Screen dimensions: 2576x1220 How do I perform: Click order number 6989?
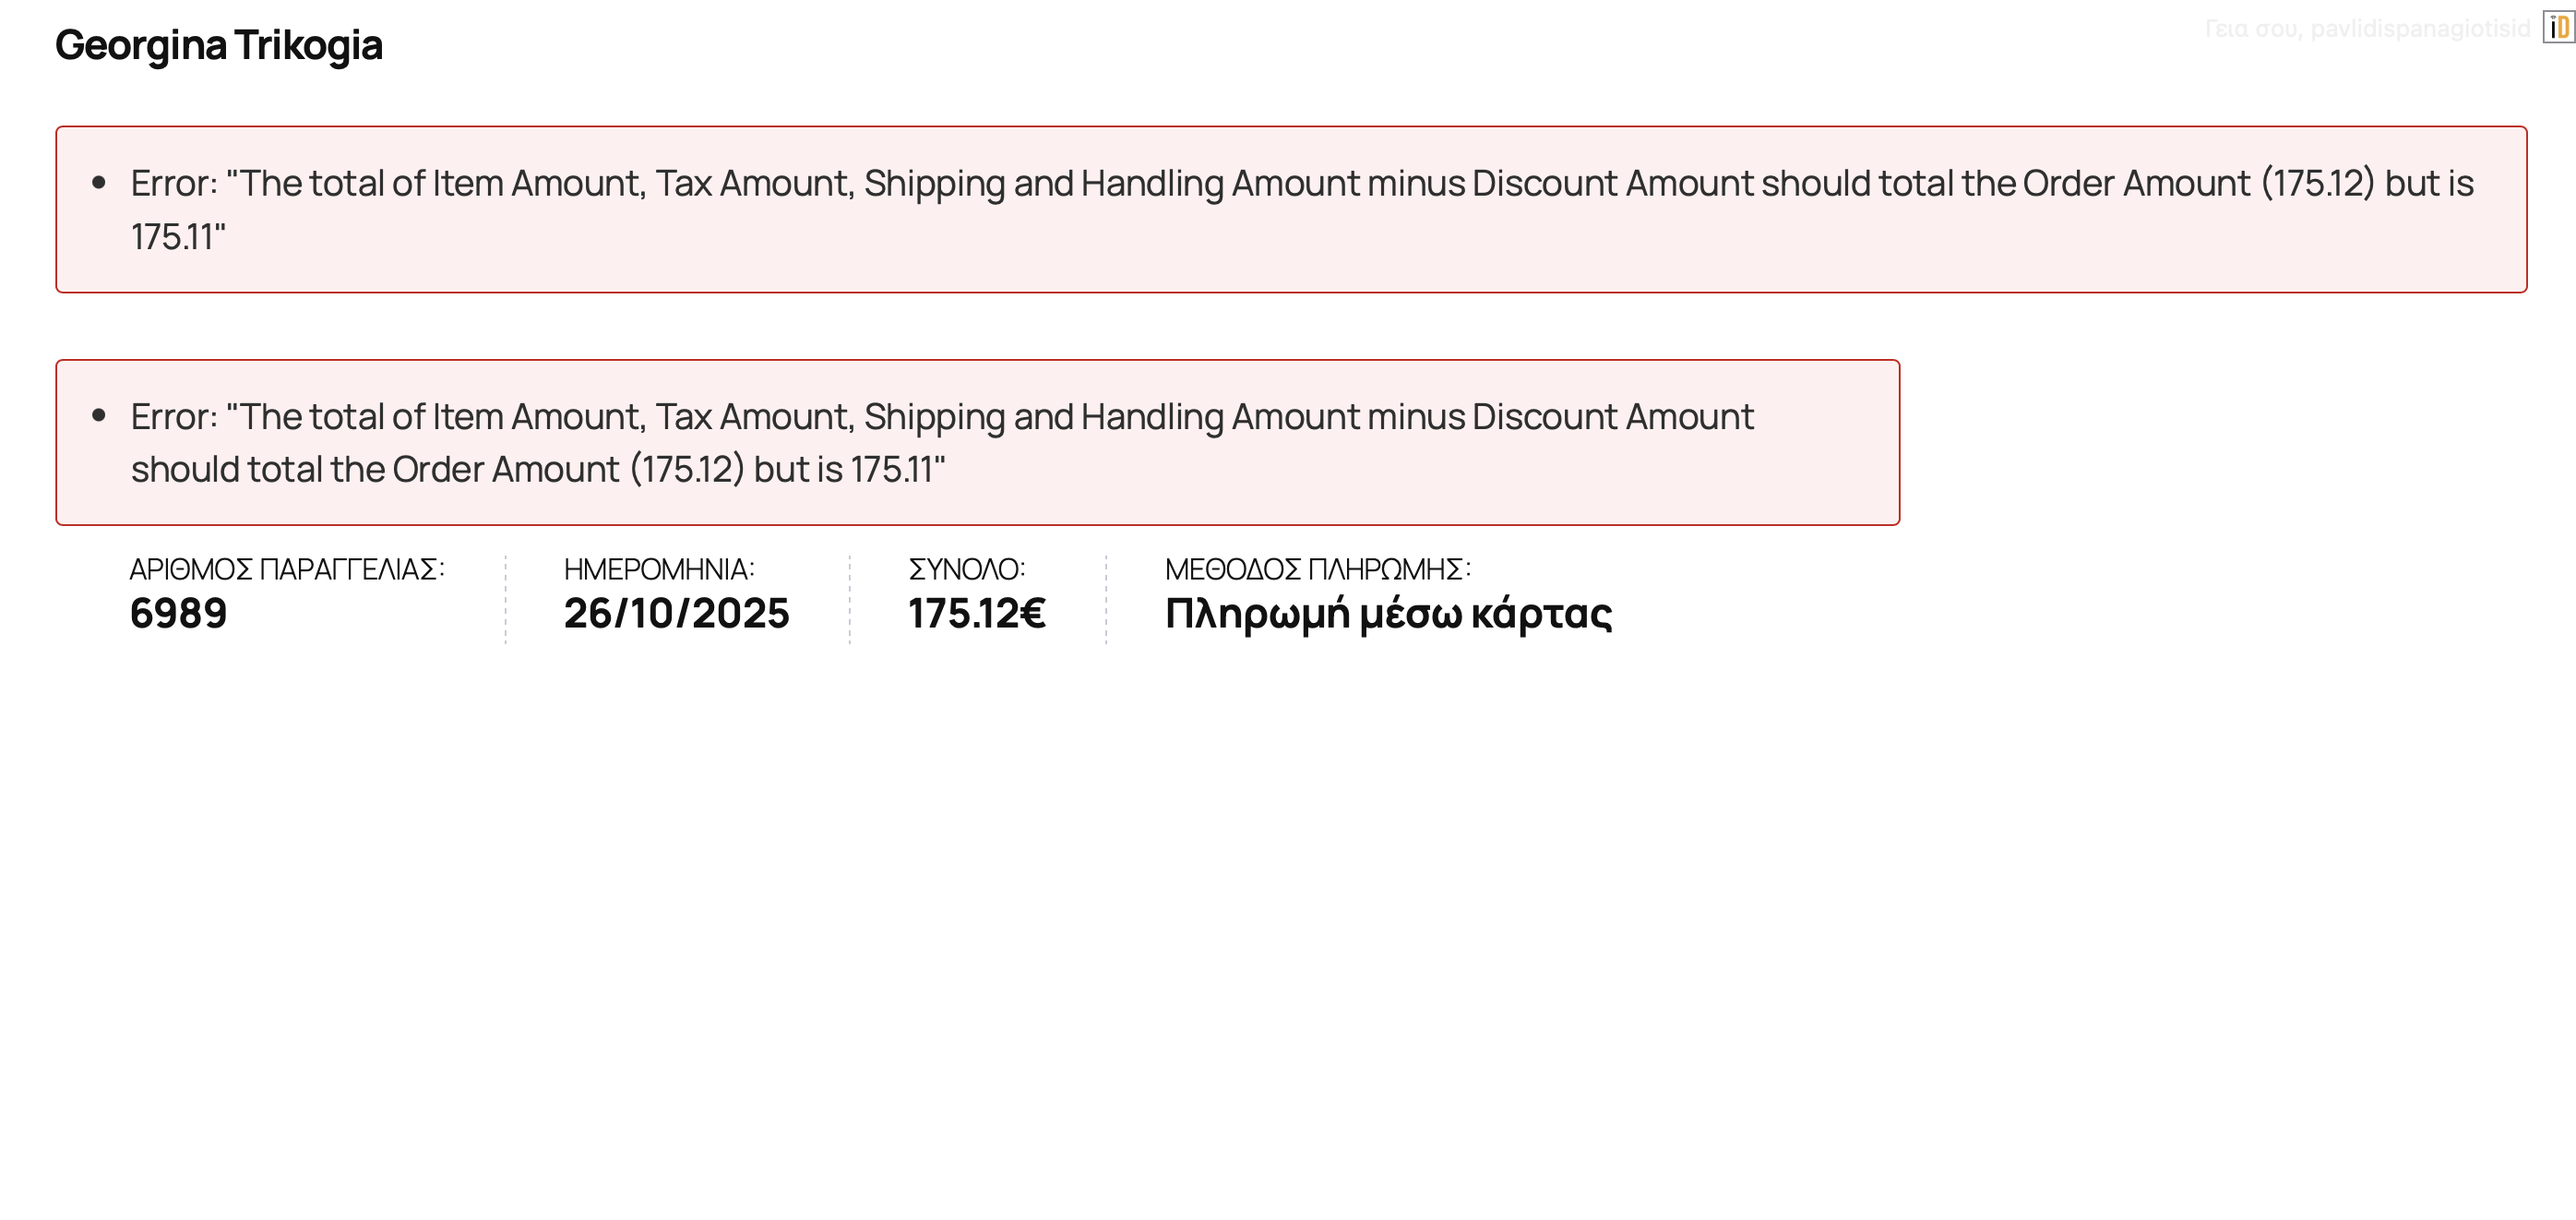point(178,614)
